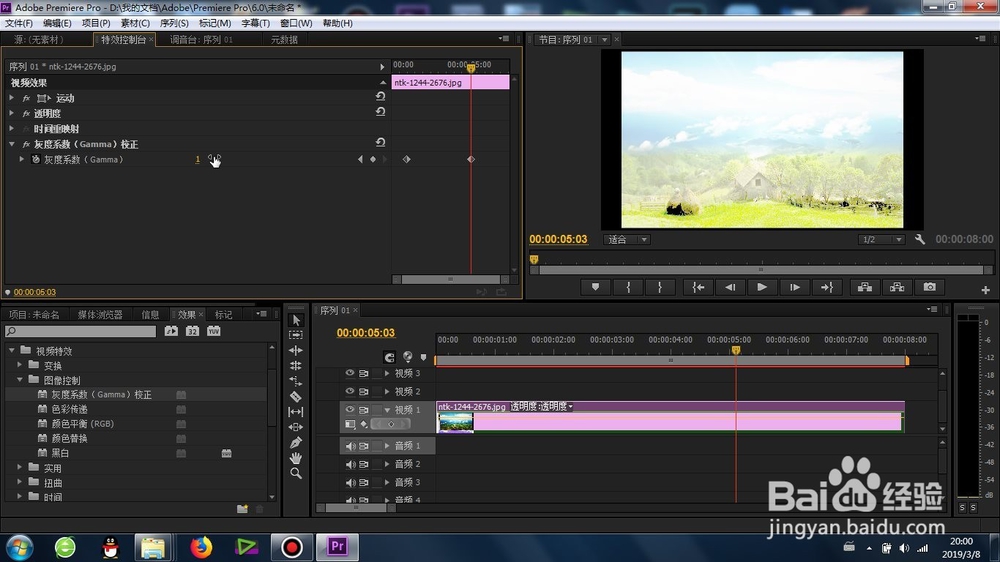
Task: Toggle sync lock on Video 3 track
Action: [364, 373]
